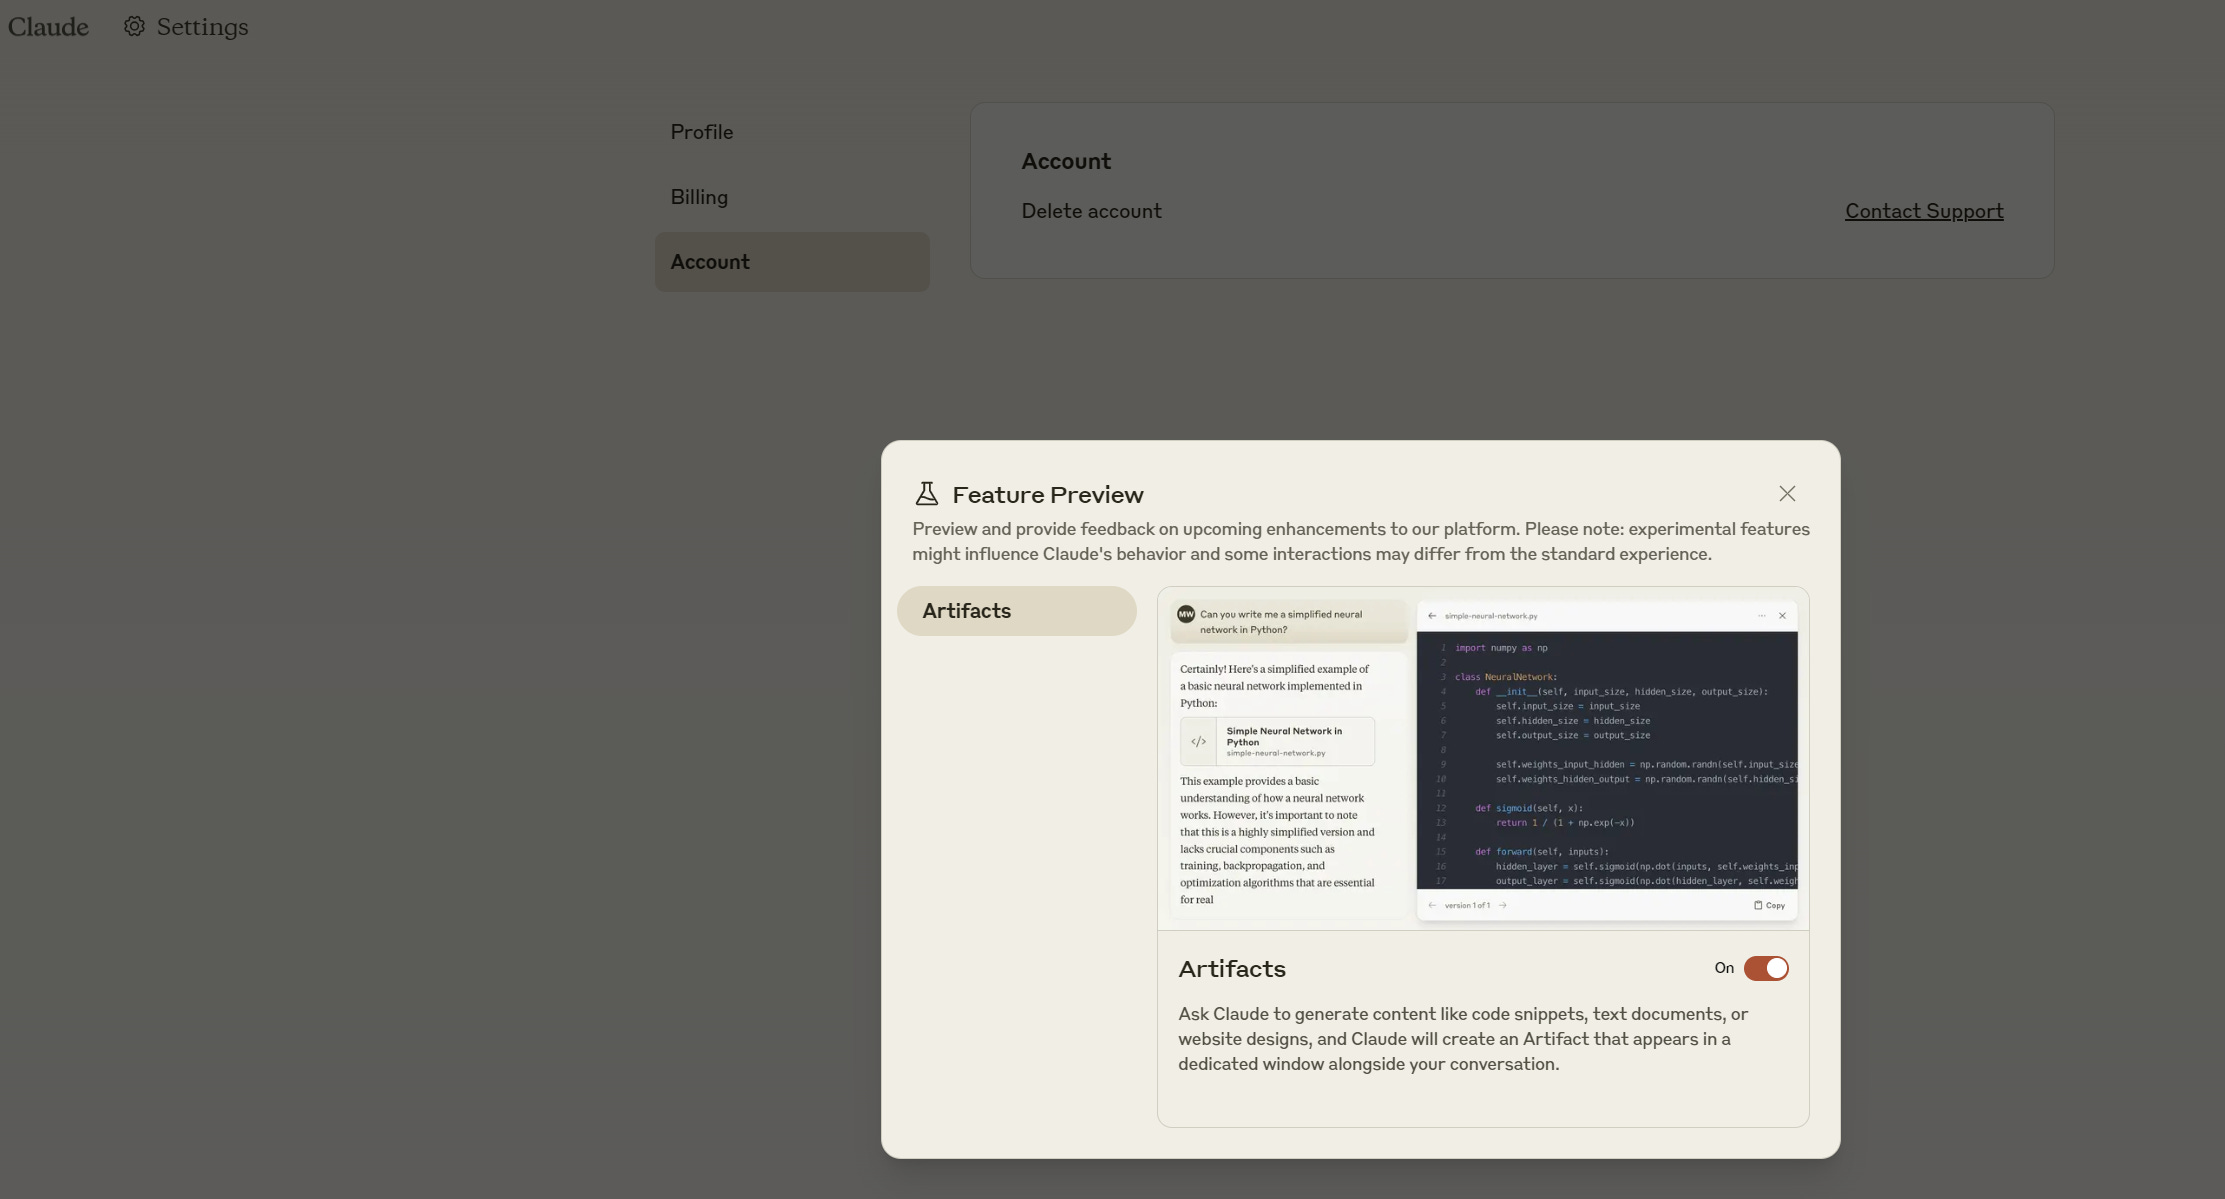Click the Settings gear icon
The image size is (2225, 1199).
pyautogui.click(x=134, y=26)
